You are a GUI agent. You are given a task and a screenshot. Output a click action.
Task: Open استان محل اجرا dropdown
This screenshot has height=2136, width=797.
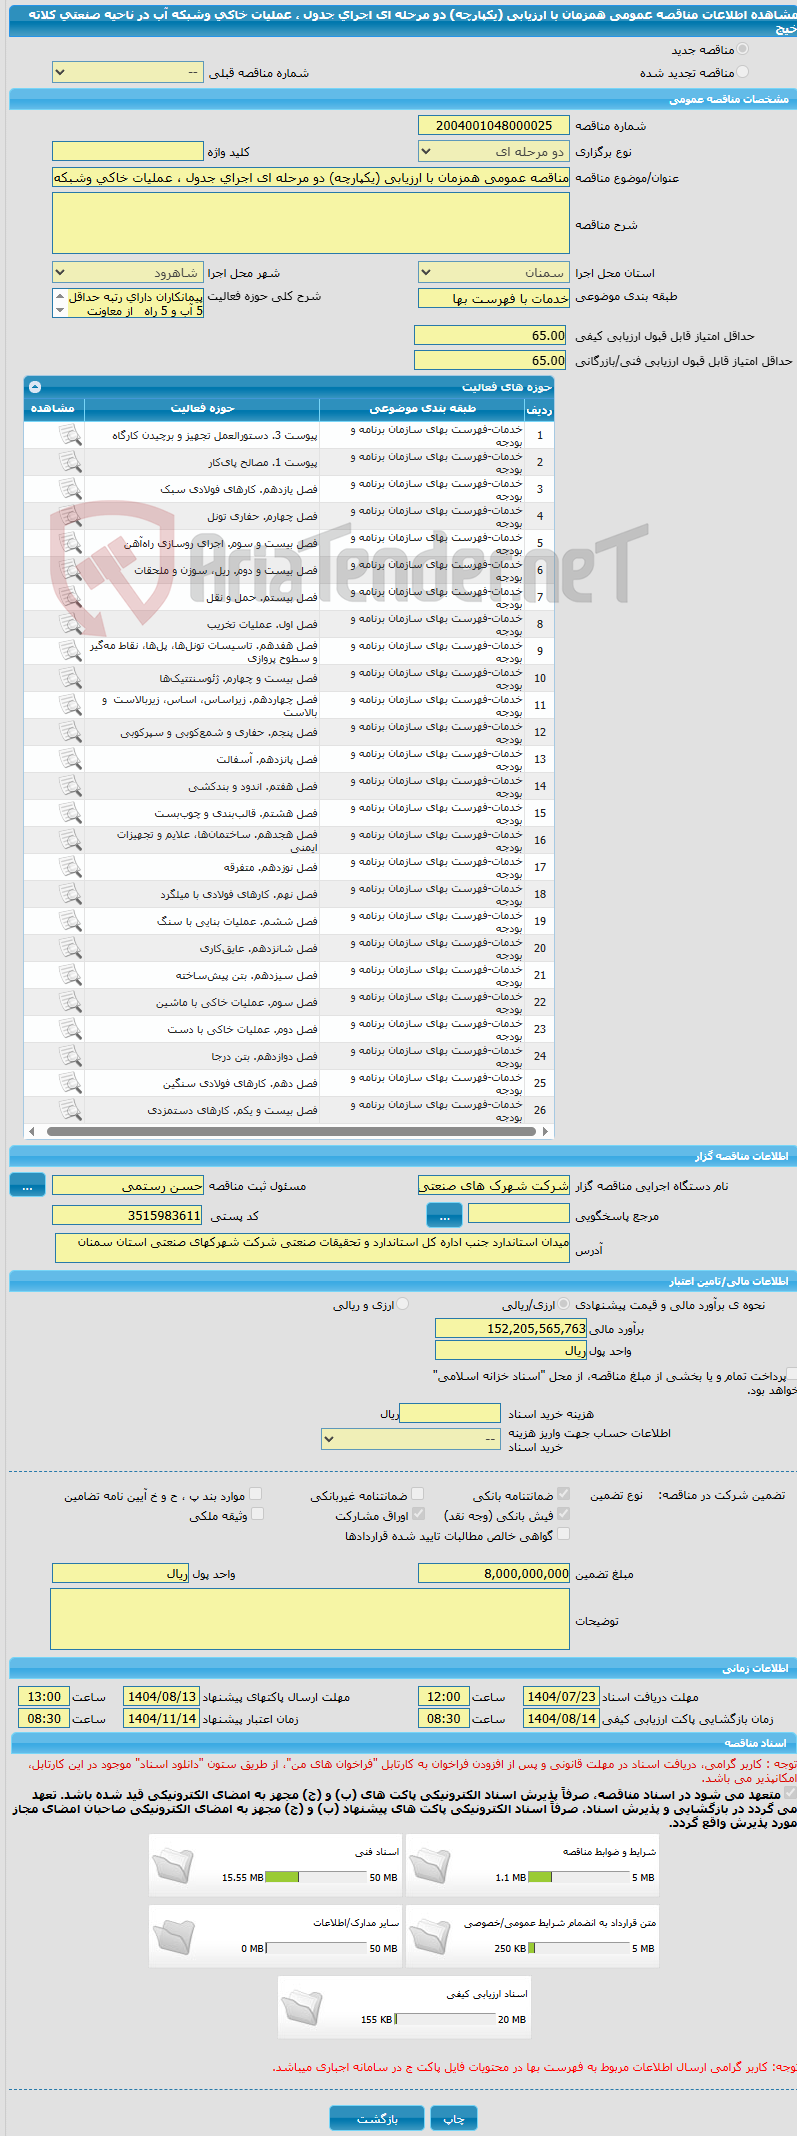494,273
